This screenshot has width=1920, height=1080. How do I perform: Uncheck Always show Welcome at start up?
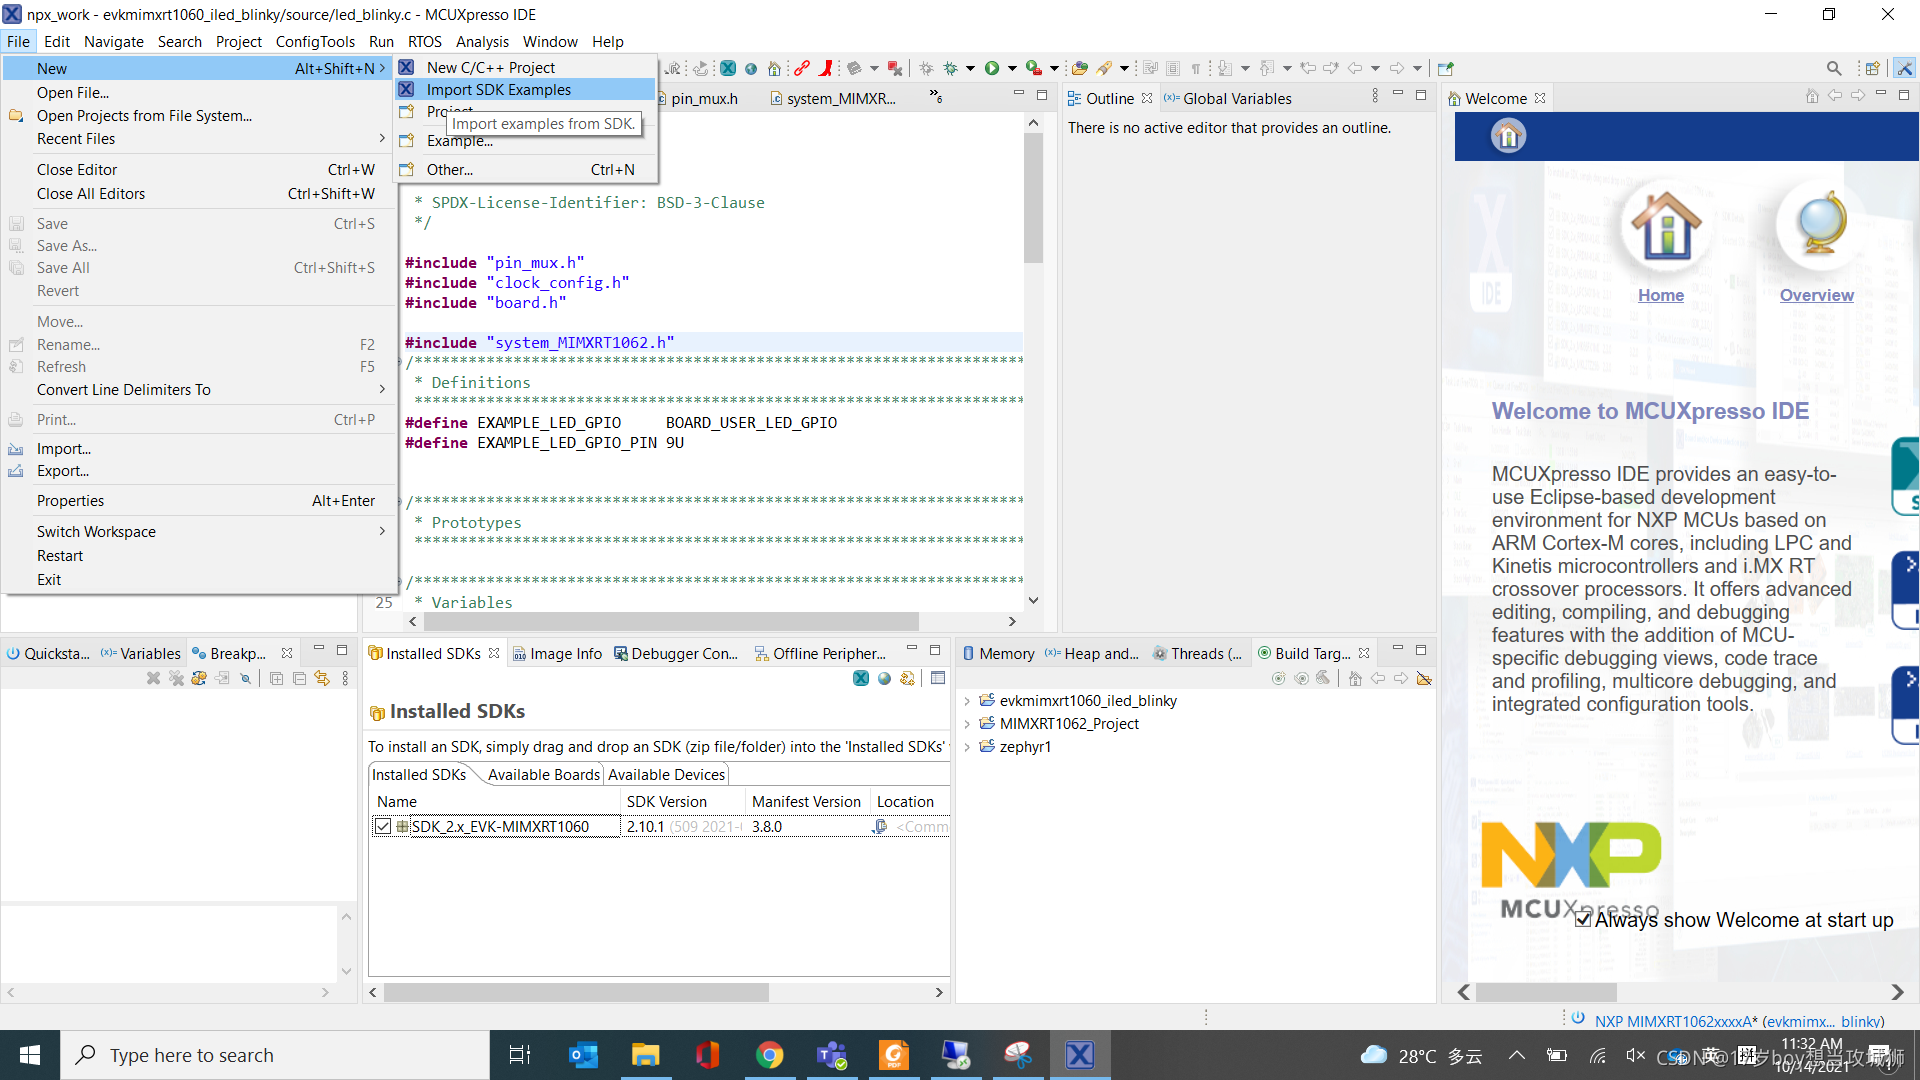(1583, 919)
